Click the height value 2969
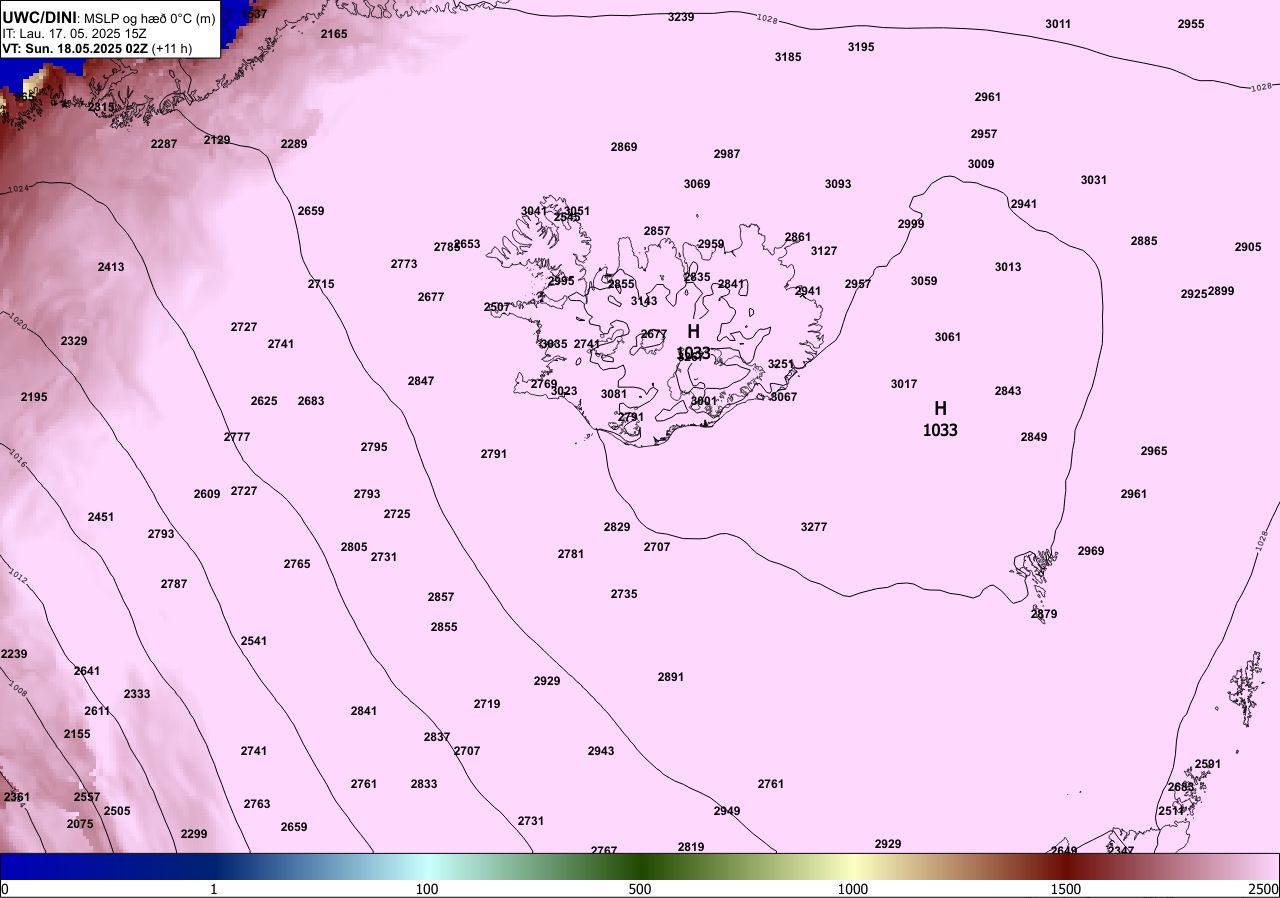 pyautogui.click(x=1091, y=551)
